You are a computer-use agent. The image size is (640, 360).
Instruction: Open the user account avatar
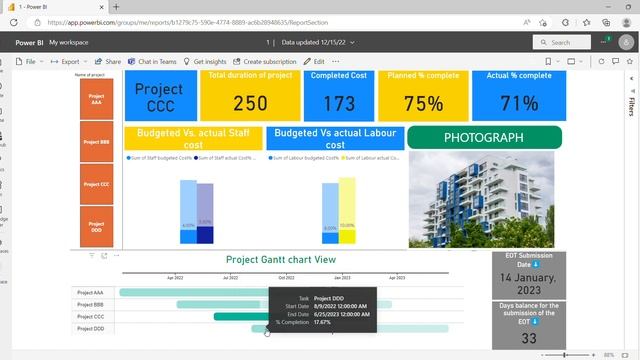coord(626,42)
